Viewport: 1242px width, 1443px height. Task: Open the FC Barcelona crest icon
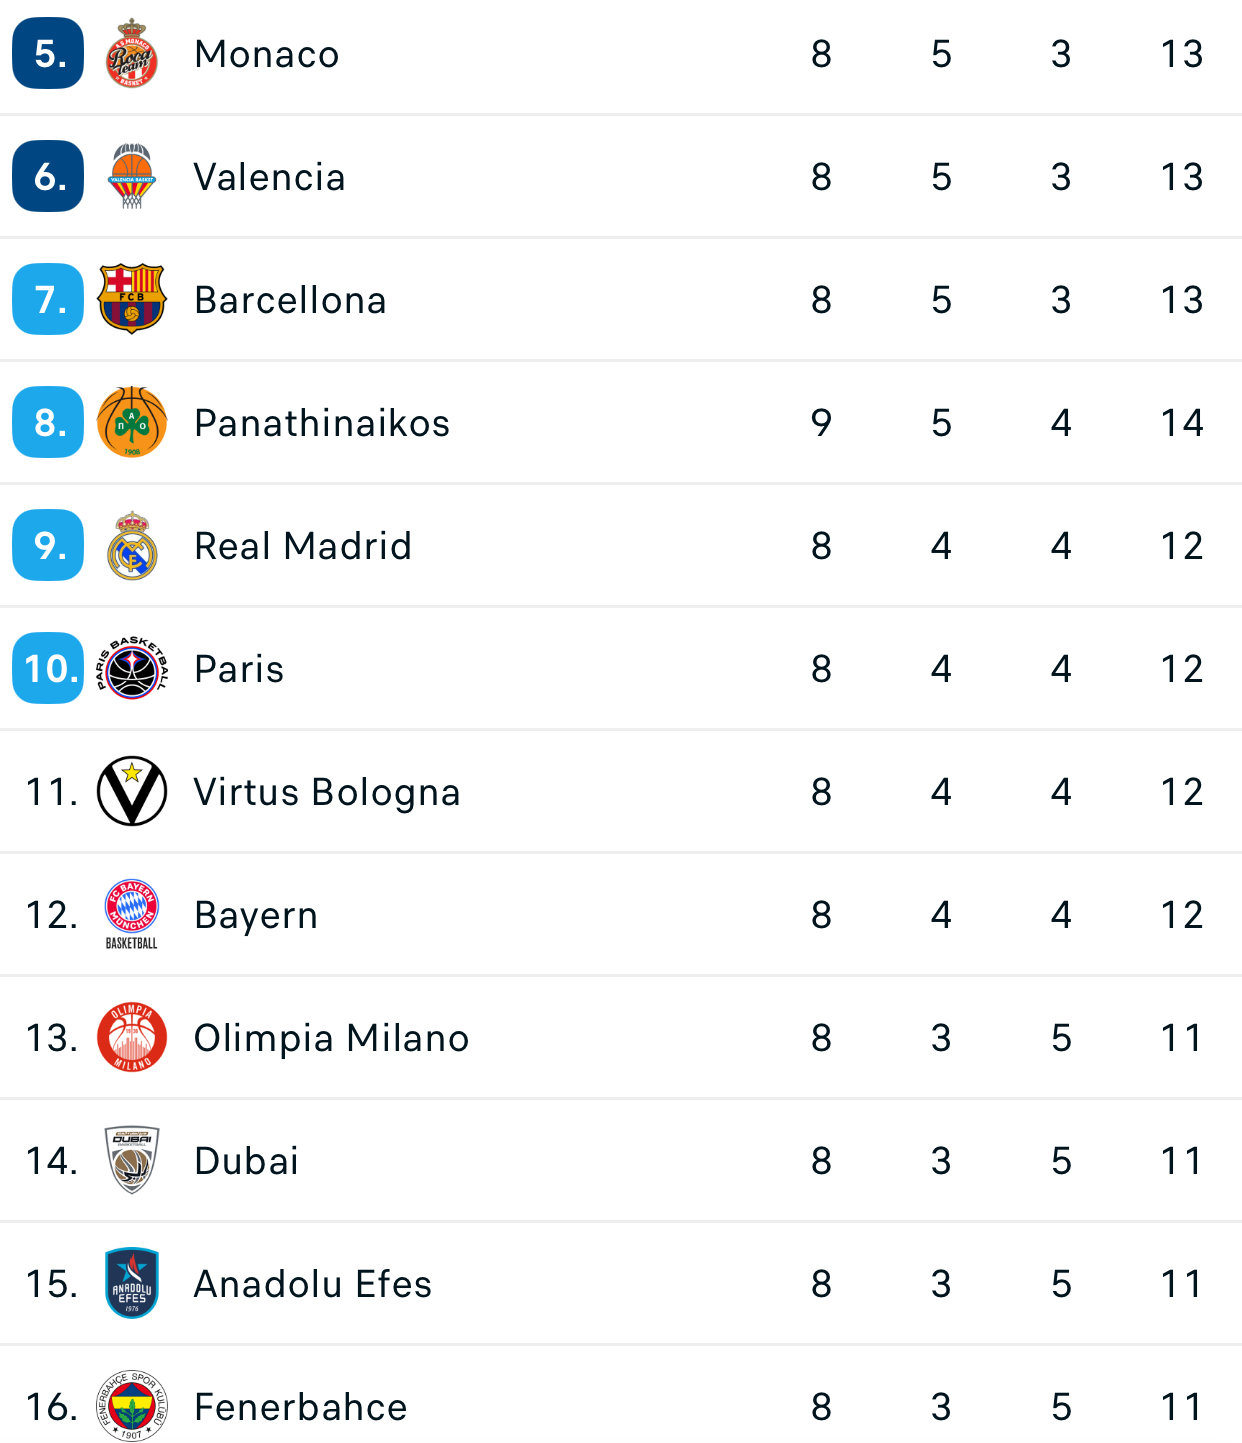point(132,299)
